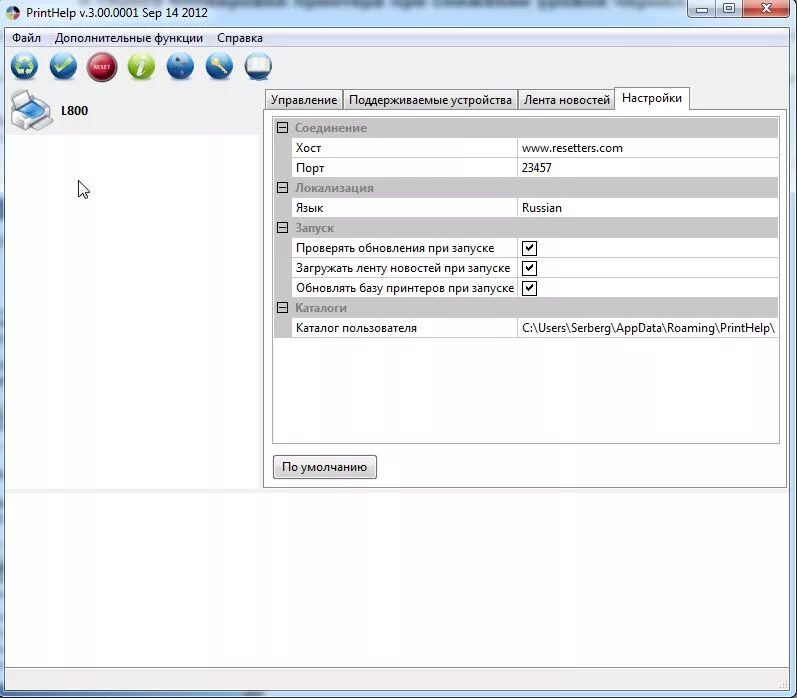
Task: Click the www.resetters.com host field
Action: 648,148
